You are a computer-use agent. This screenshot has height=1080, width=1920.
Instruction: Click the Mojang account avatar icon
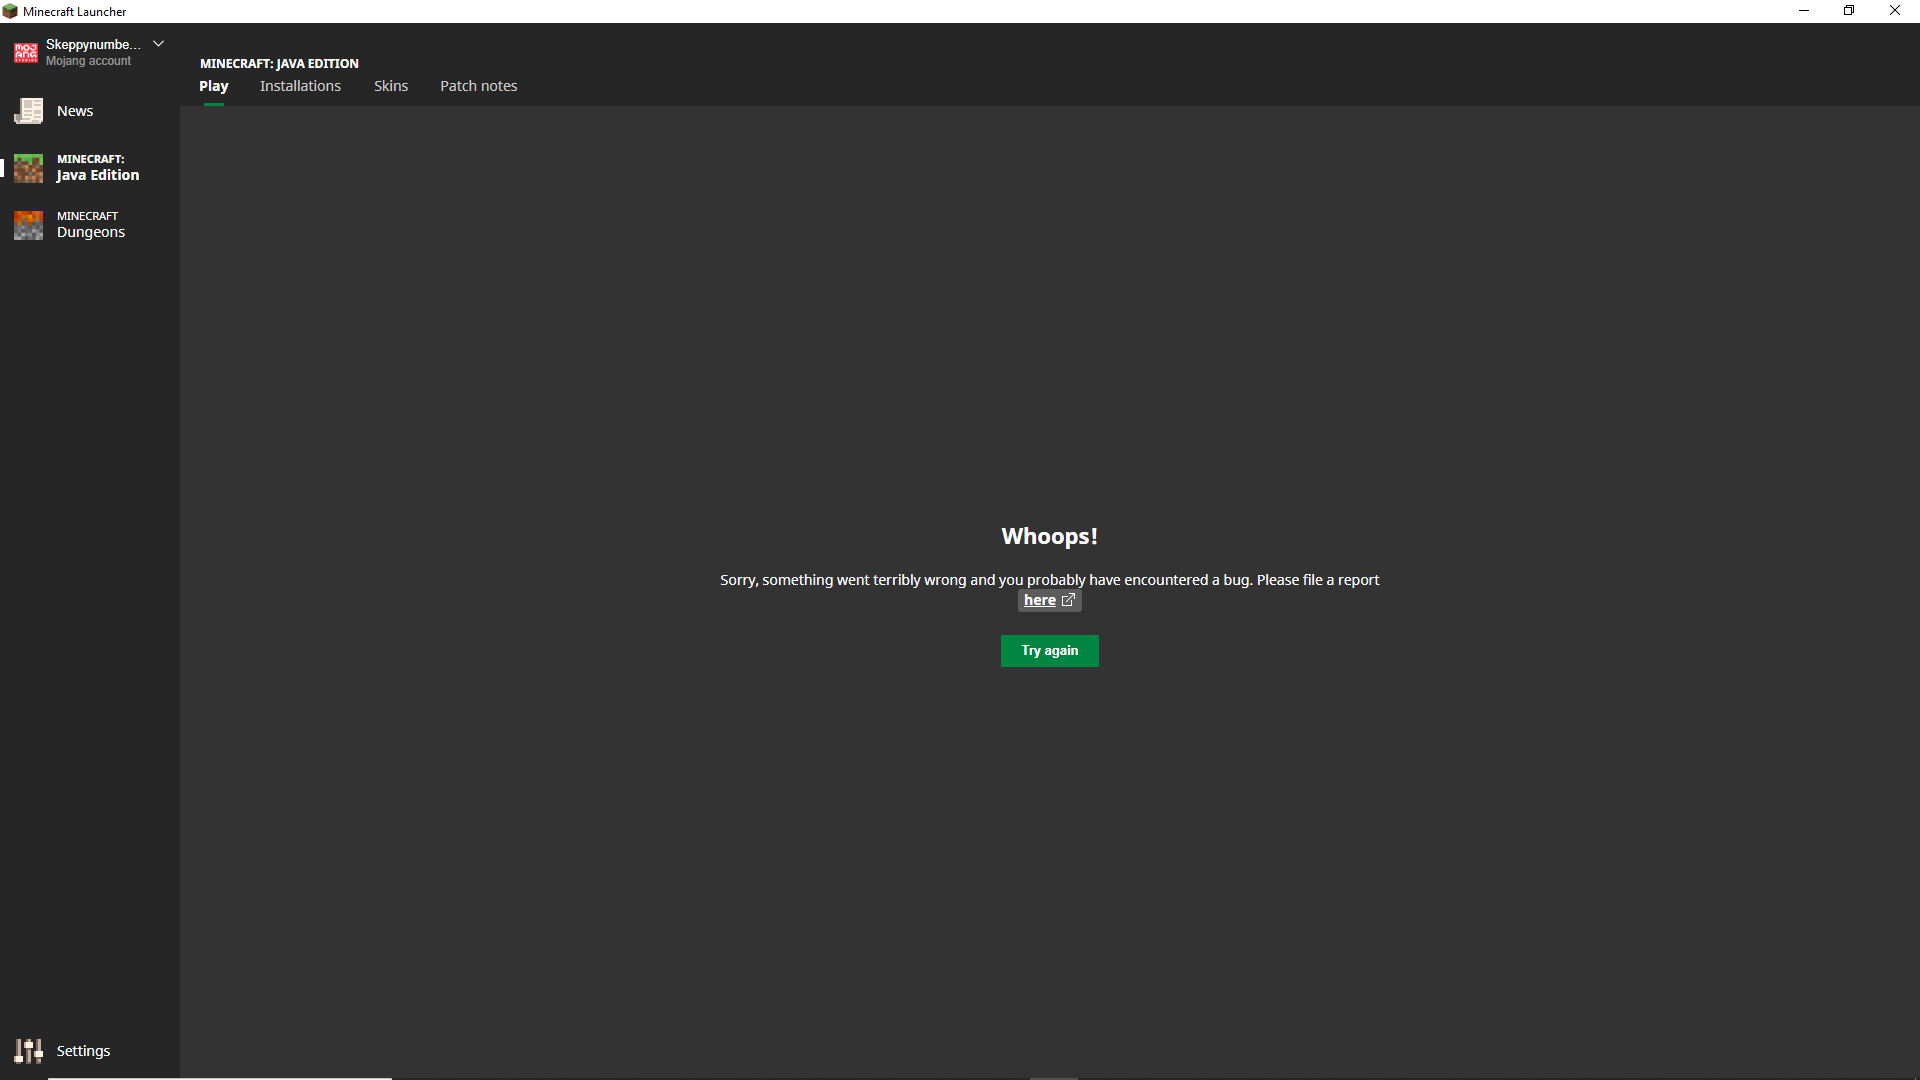point(26,53)
